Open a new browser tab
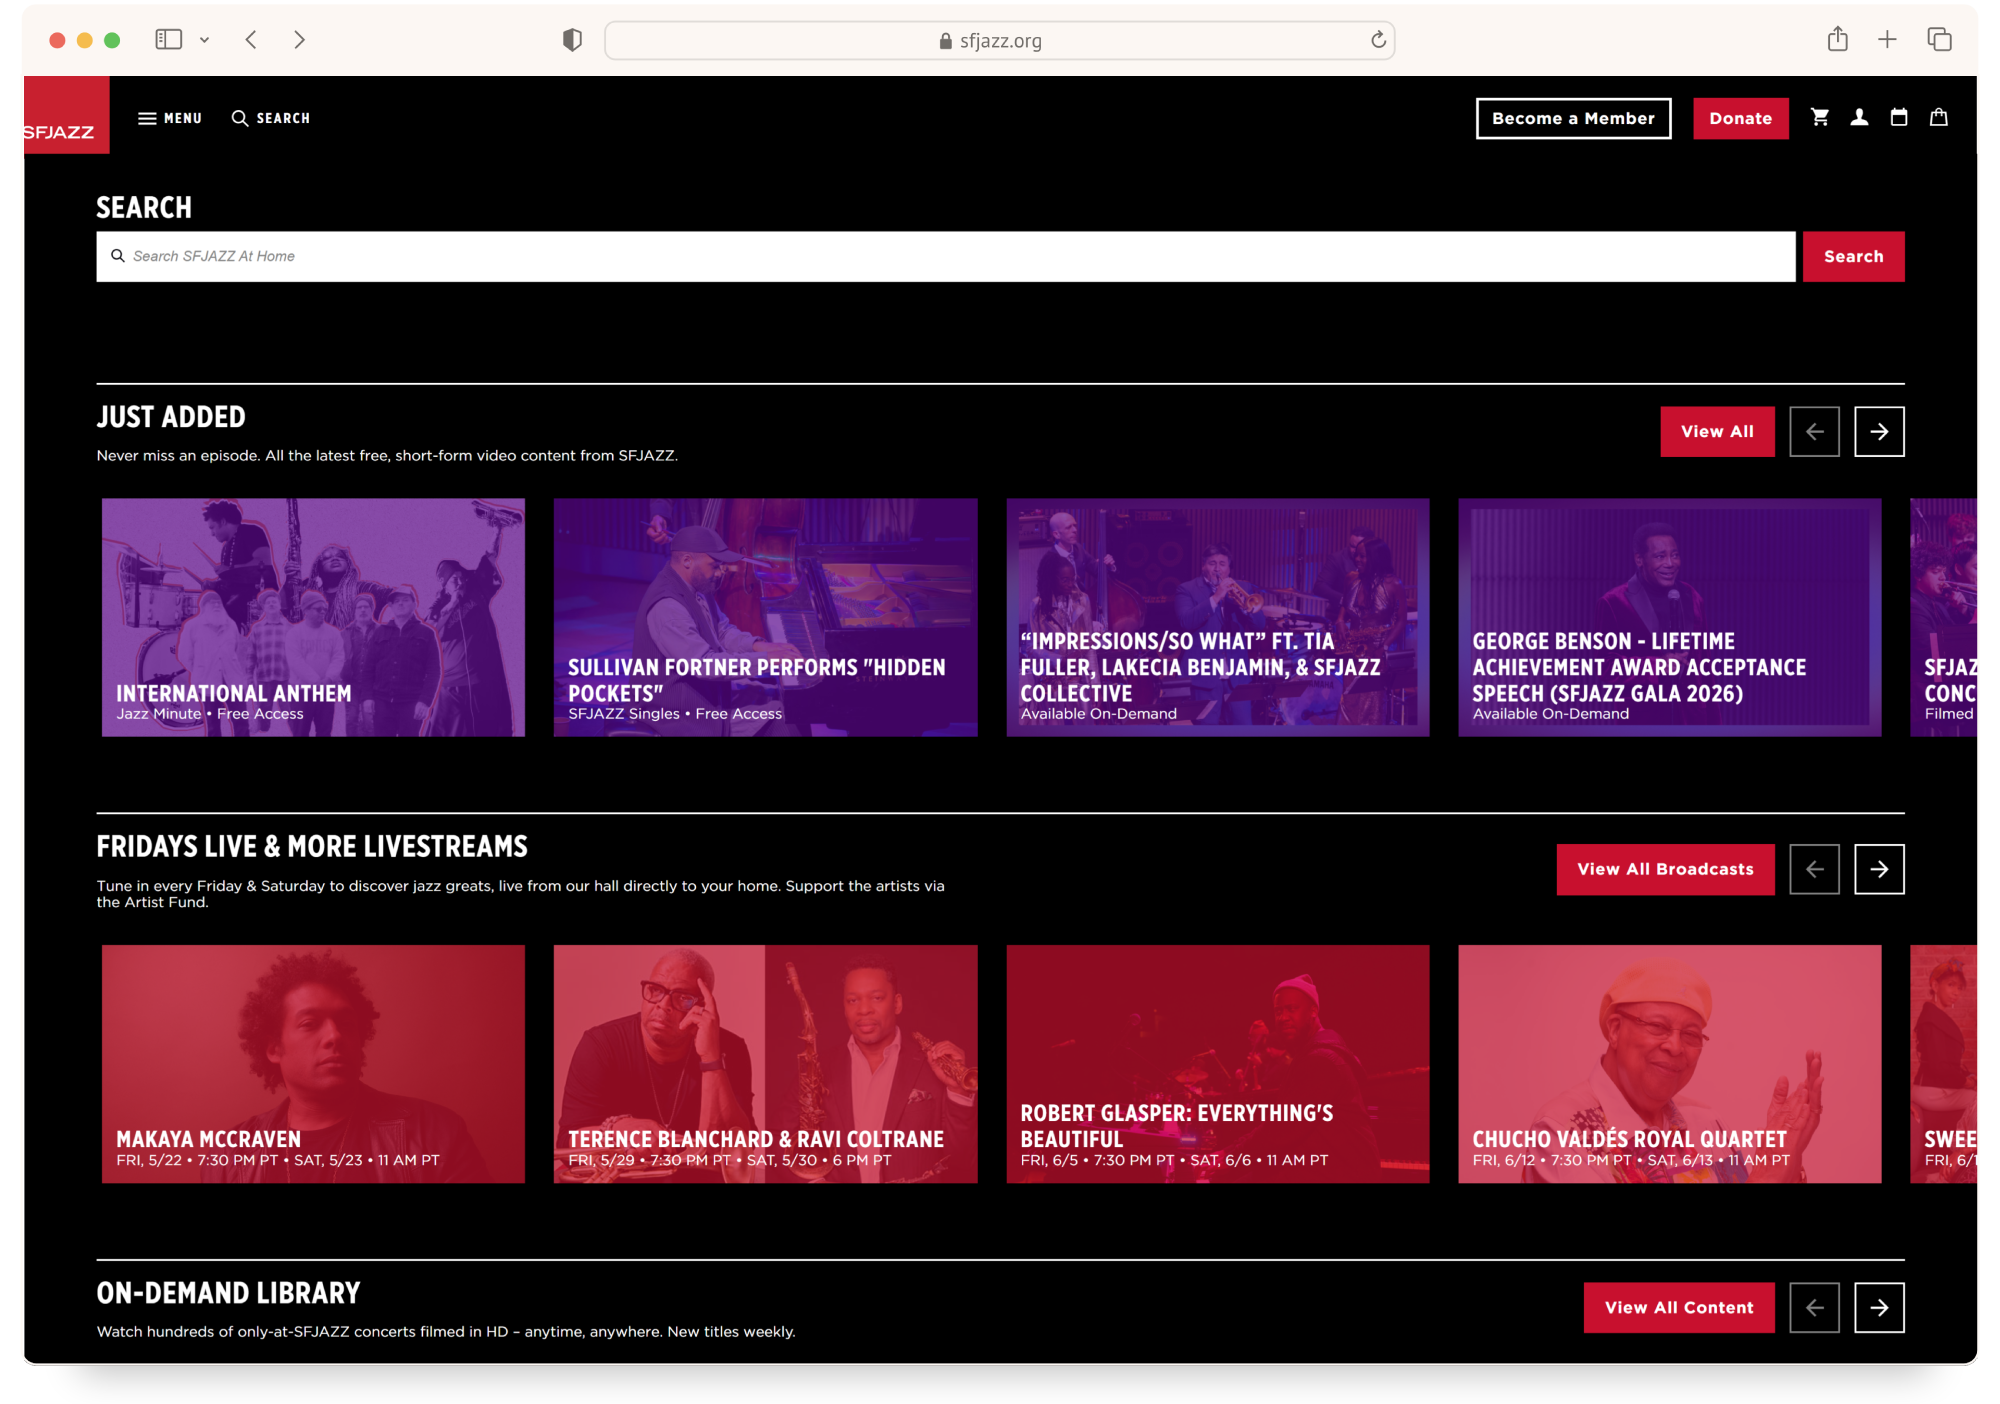Image resolution: width=2000 pixels, height=1404 pixels. point(1887,40)
